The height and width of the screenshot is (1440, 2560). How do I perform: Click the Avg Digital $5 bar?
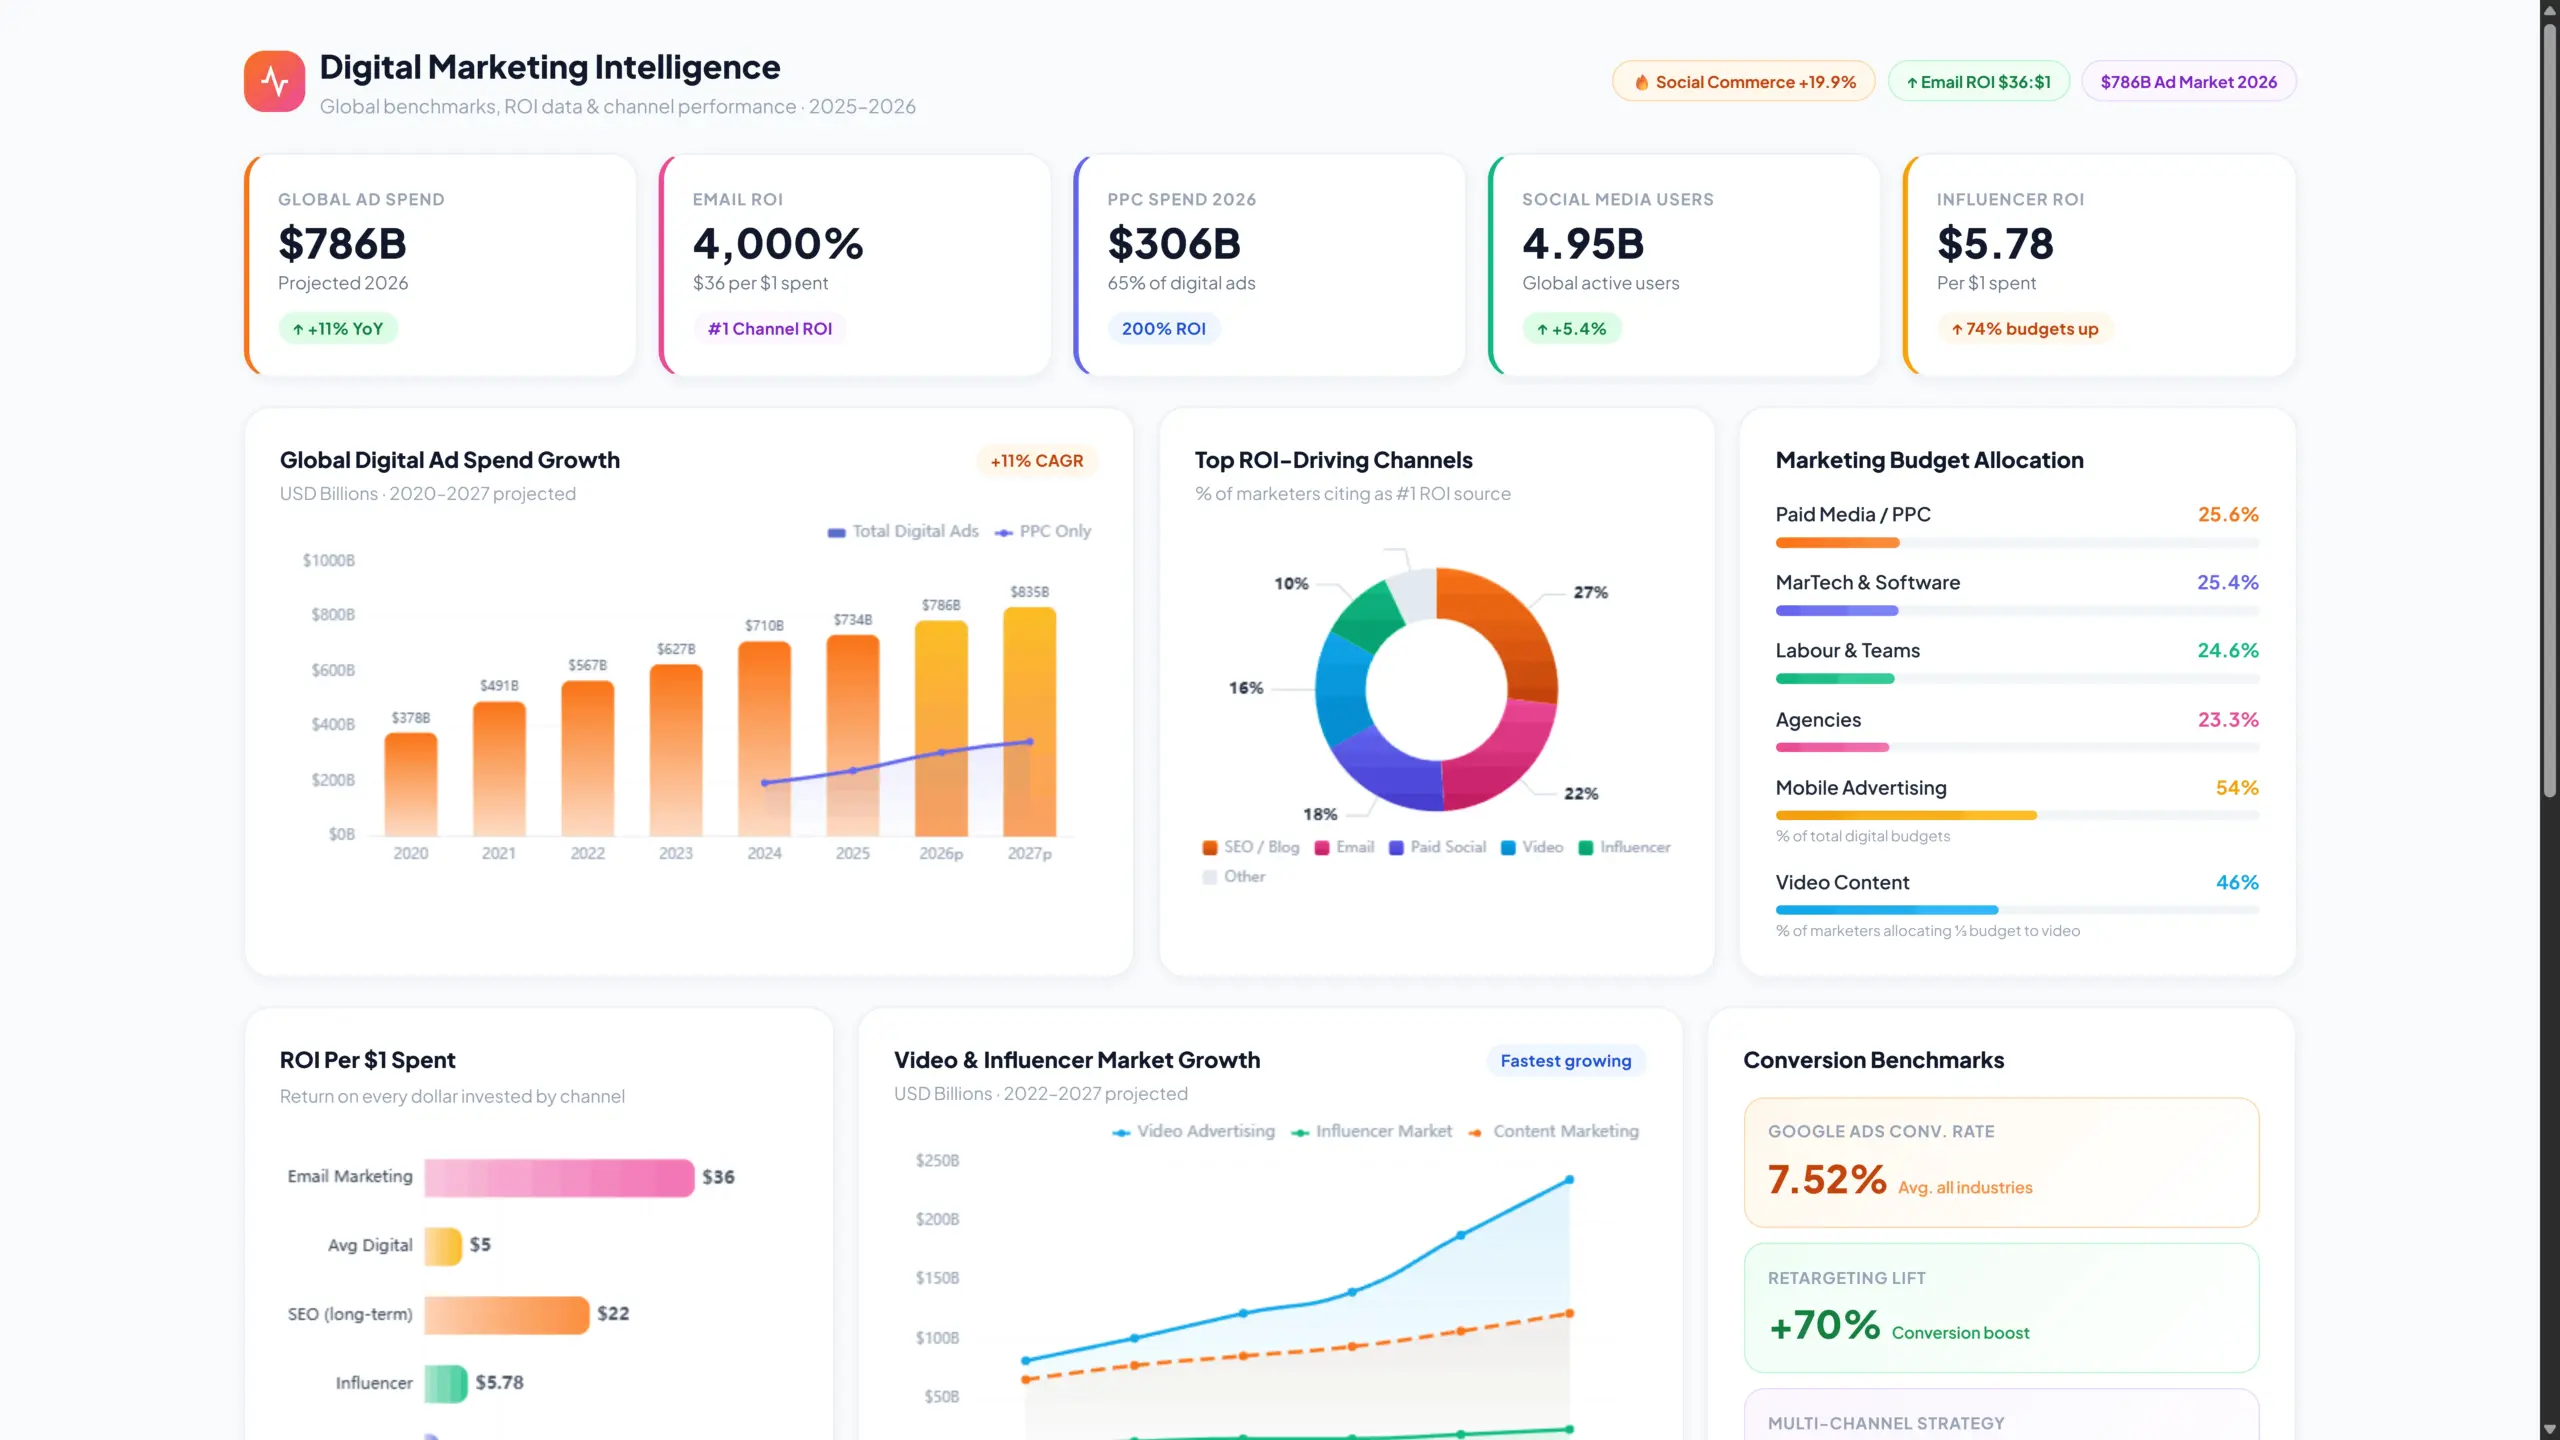click(x=443, y=1246)
